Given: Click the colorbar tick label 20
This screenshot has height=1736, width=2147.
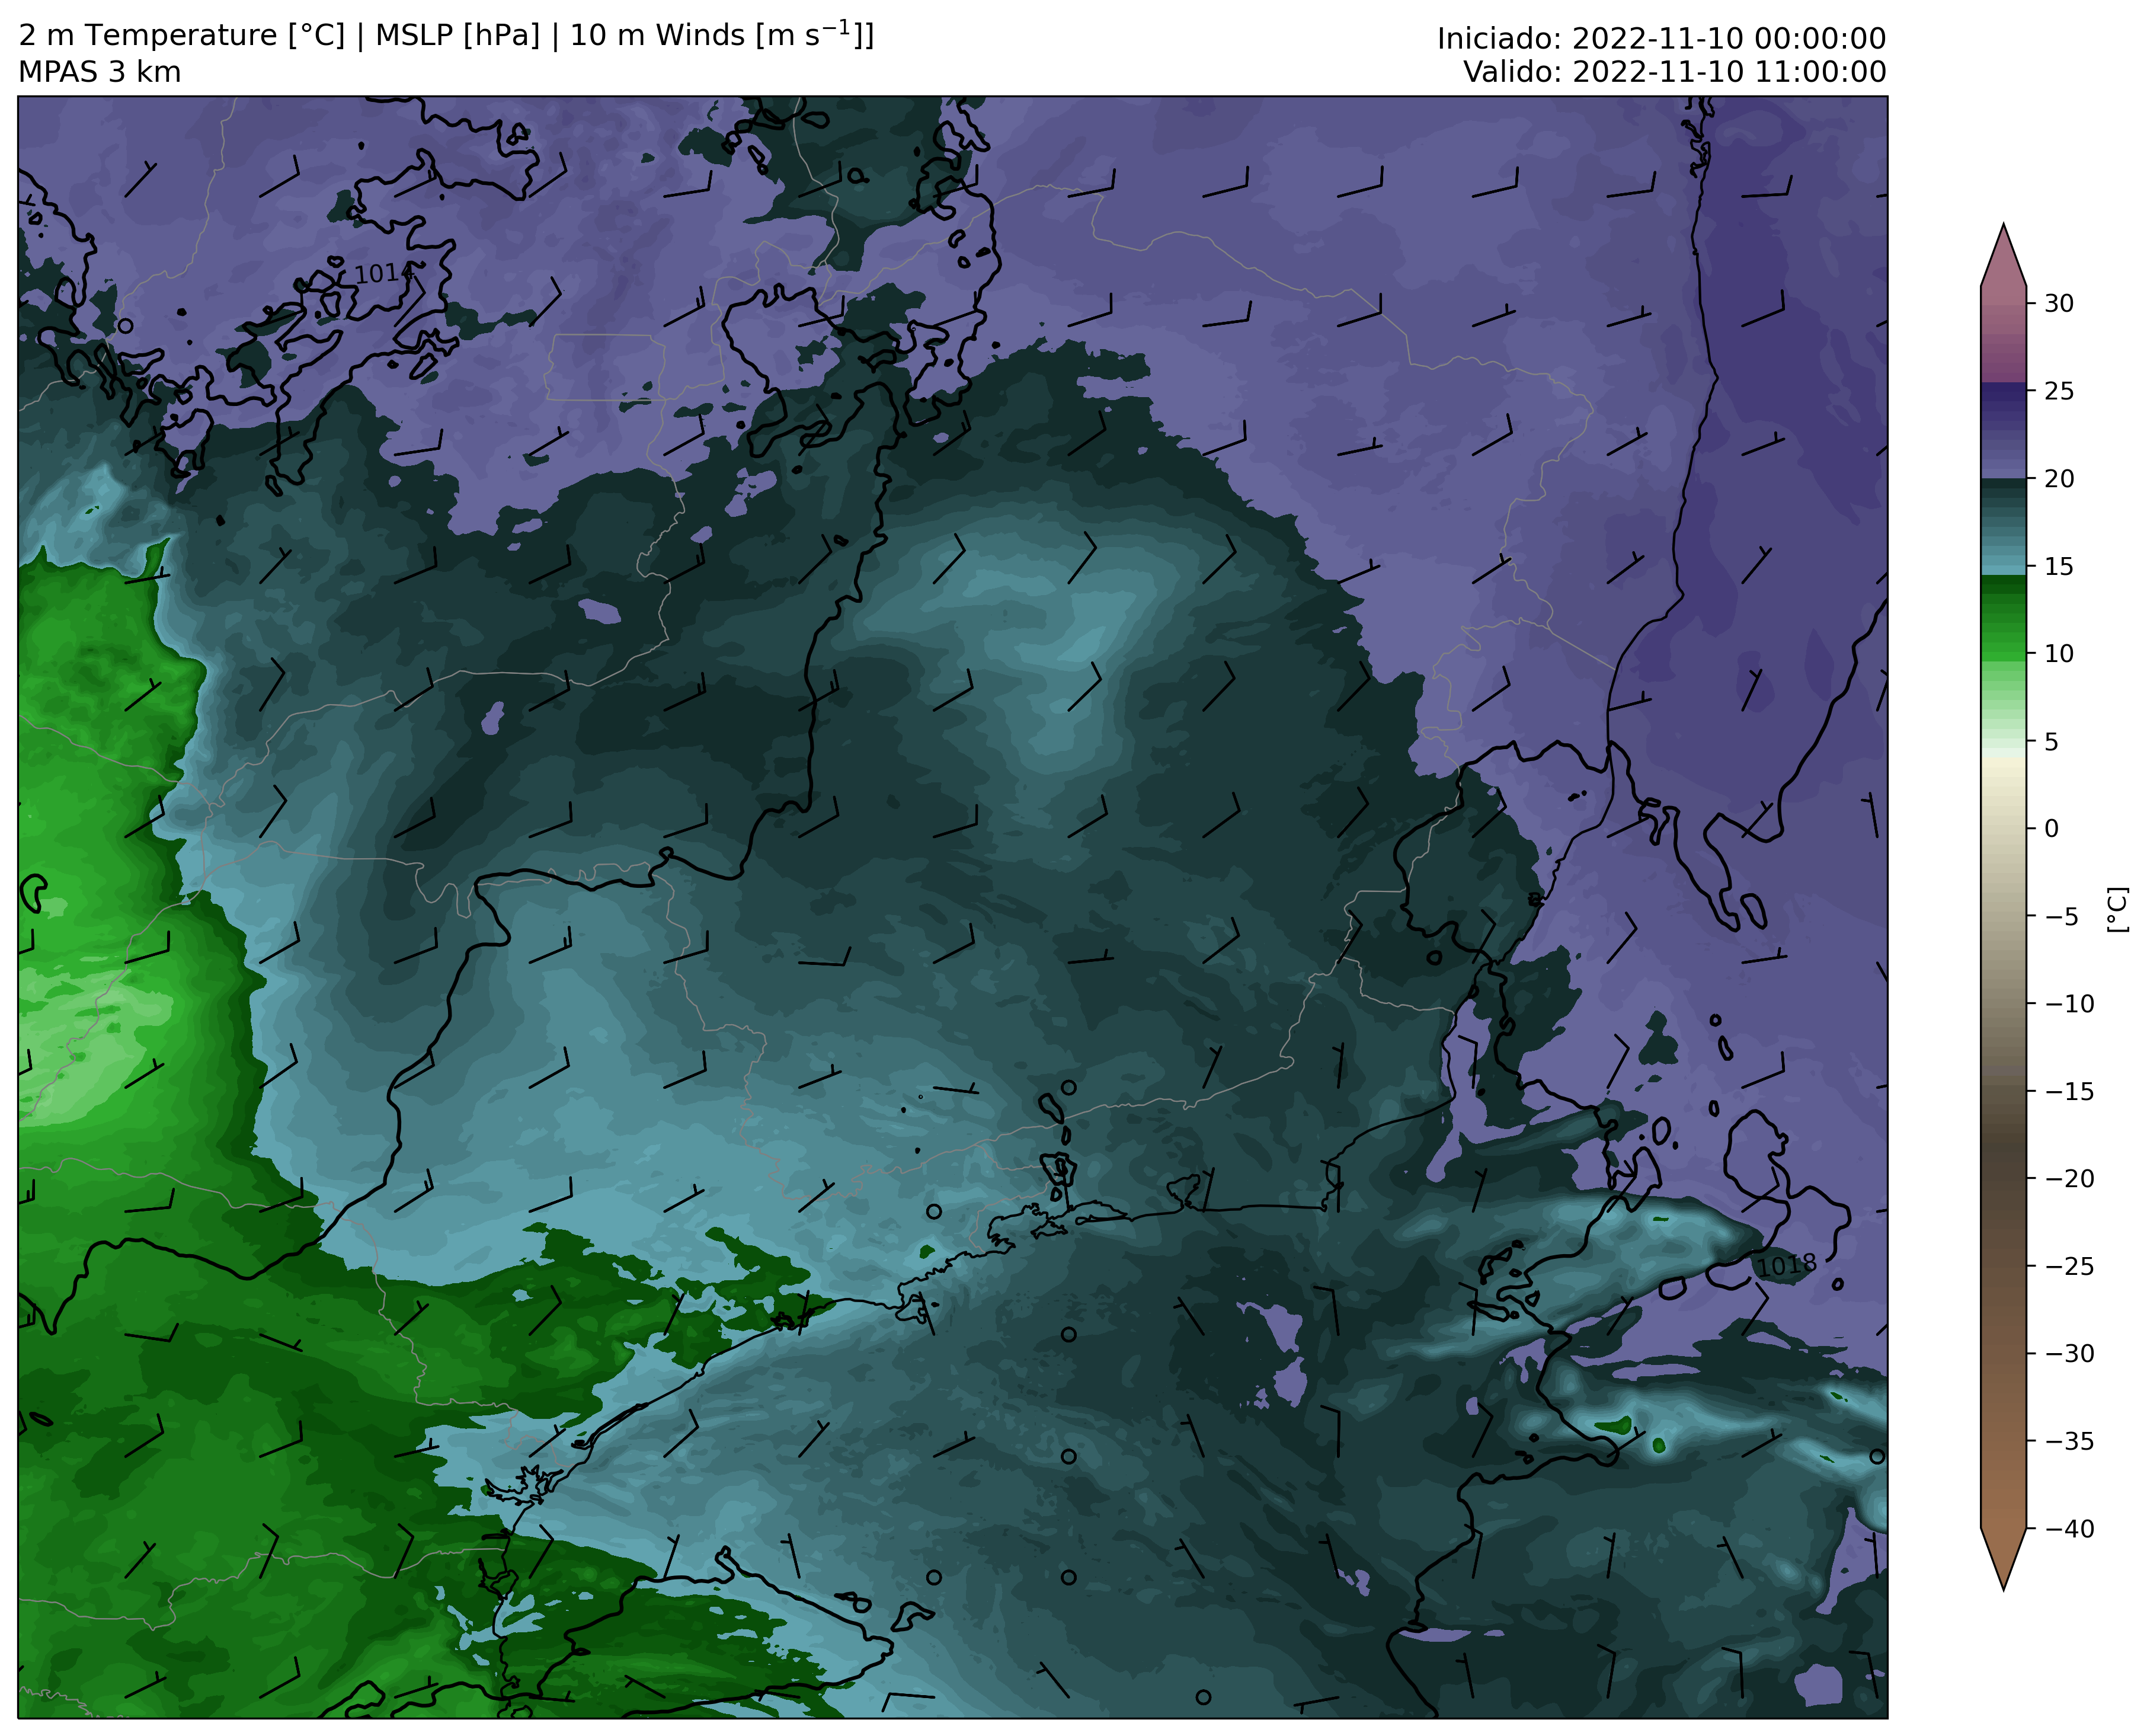Looking at the screenshot, I should (2058, 478).
